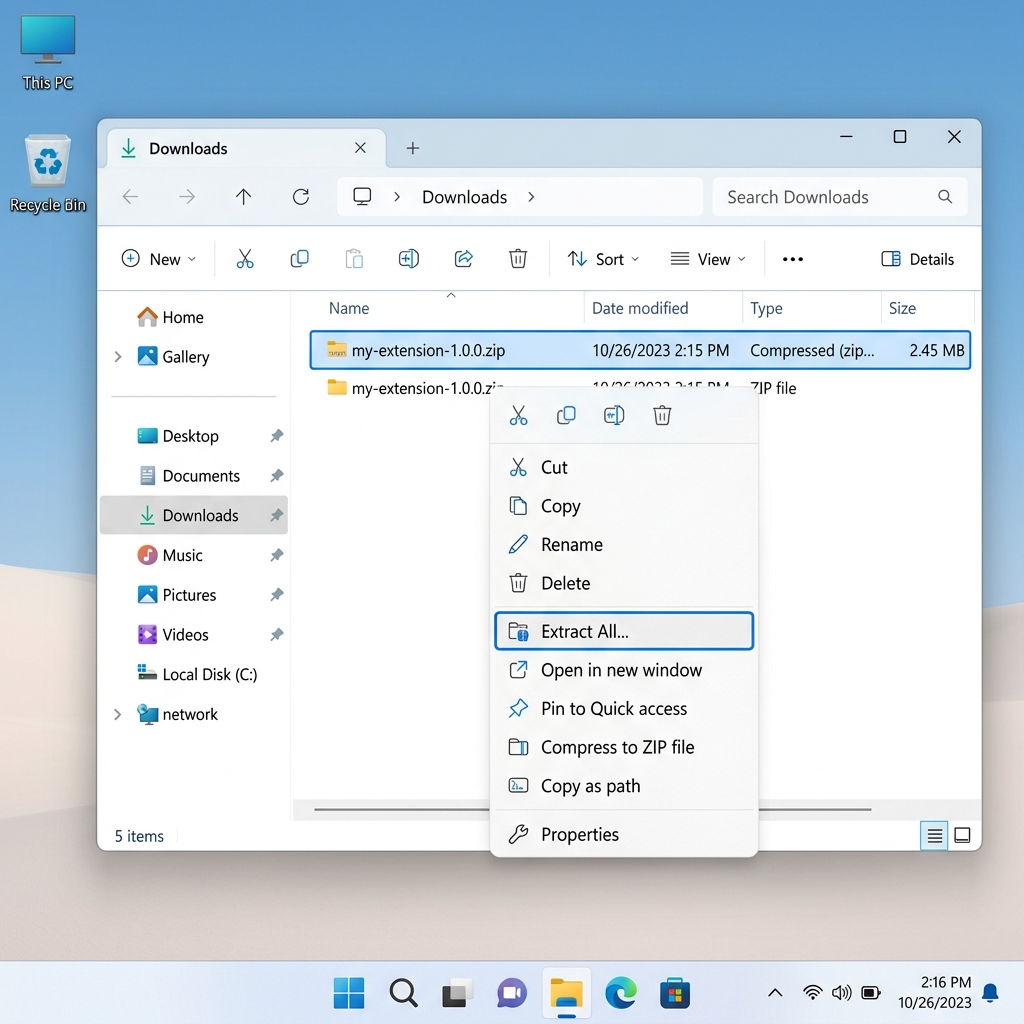
Task: Open Task View from the taskbar
Action: point(457,993)
